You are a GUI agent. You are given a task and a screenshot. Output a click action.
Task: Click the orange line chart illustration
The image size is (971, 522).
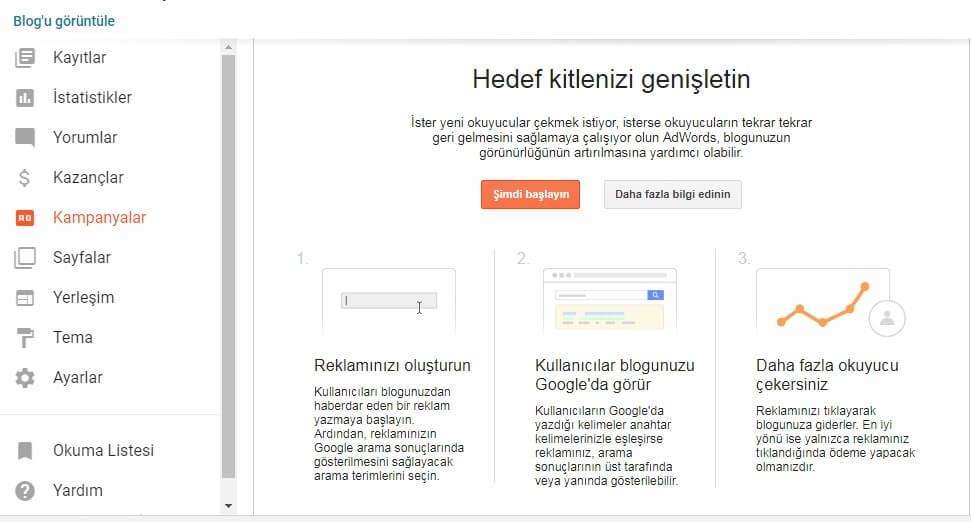(x=824, y=304)
